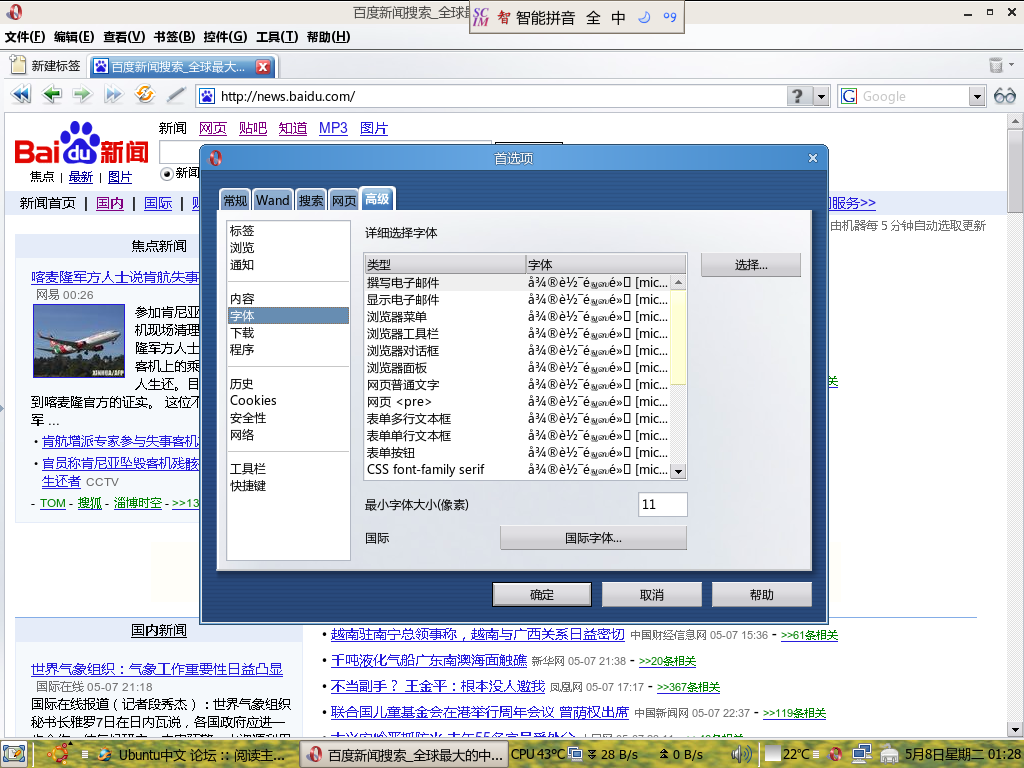Click the fast forward navigation icon
This screenshot has width=1024, height=768.
tap(114, 95)
